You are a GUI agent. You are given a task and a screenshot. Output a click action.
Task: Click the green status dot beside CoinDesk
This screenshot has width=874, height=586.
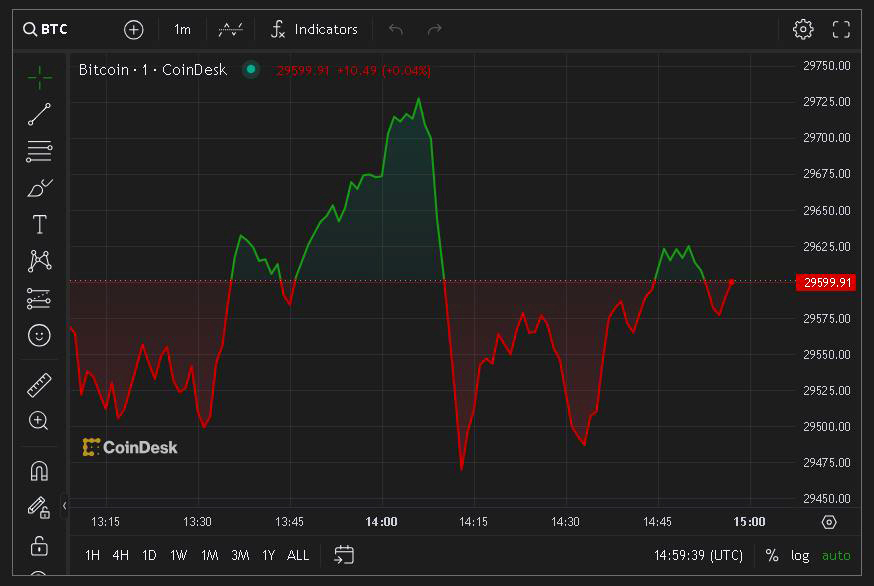(x=251, y=70)
